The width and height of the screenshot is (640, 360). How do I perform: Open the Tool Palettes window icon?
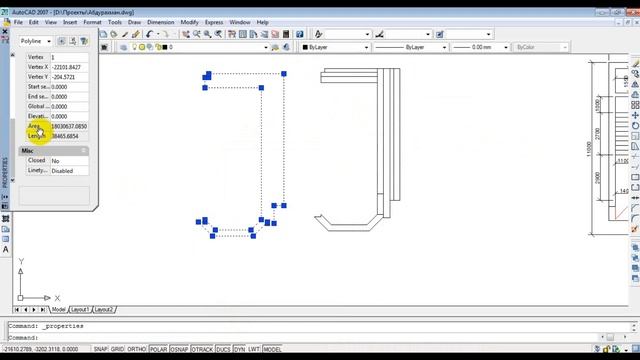coord(253,35)
